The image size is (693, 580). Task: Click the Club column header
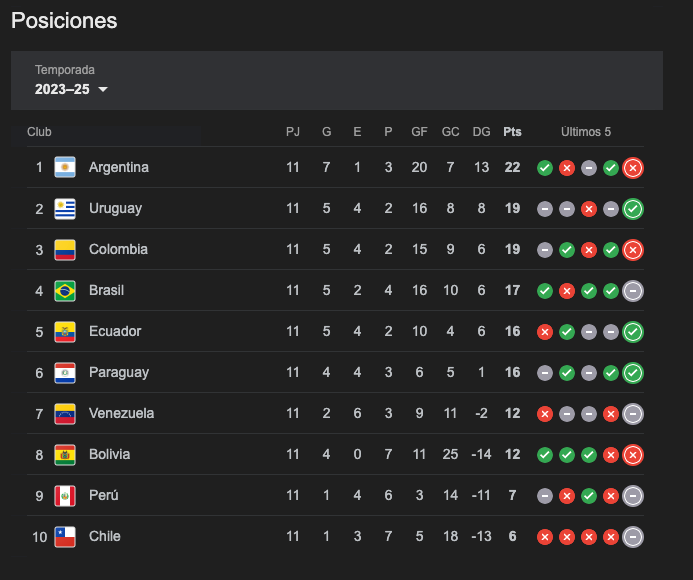click(40, 132)
